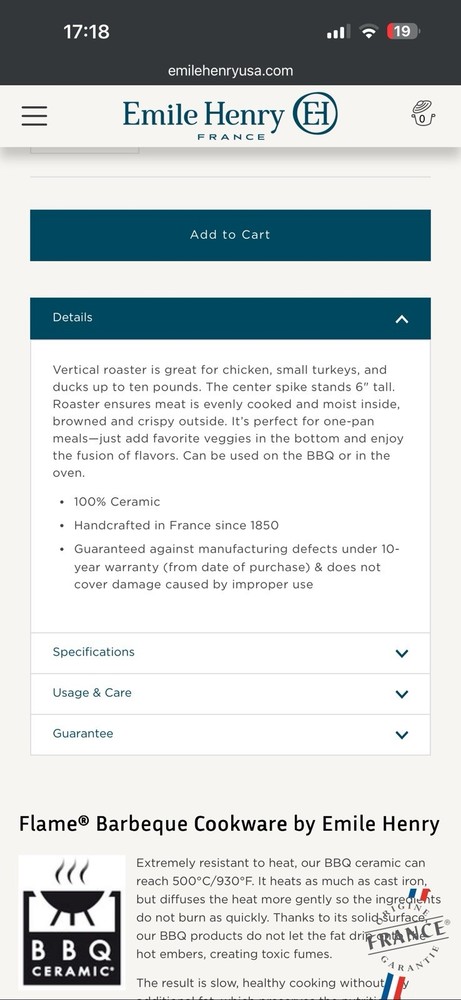Tap the Emile Henry EH circle logo
This screenshot has height=1000, width=461.
pos(315,114)
